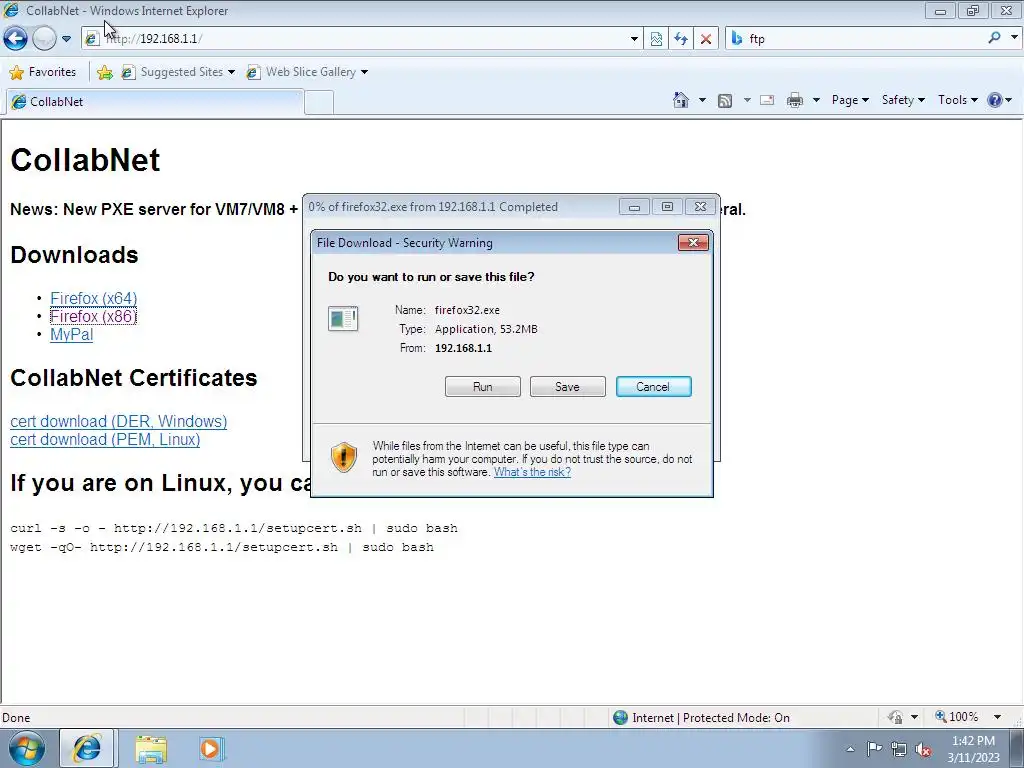The height and width of the screenshot is (768, 1024).
Task: Open Suggested Sites dropdown
Action: 178,72
